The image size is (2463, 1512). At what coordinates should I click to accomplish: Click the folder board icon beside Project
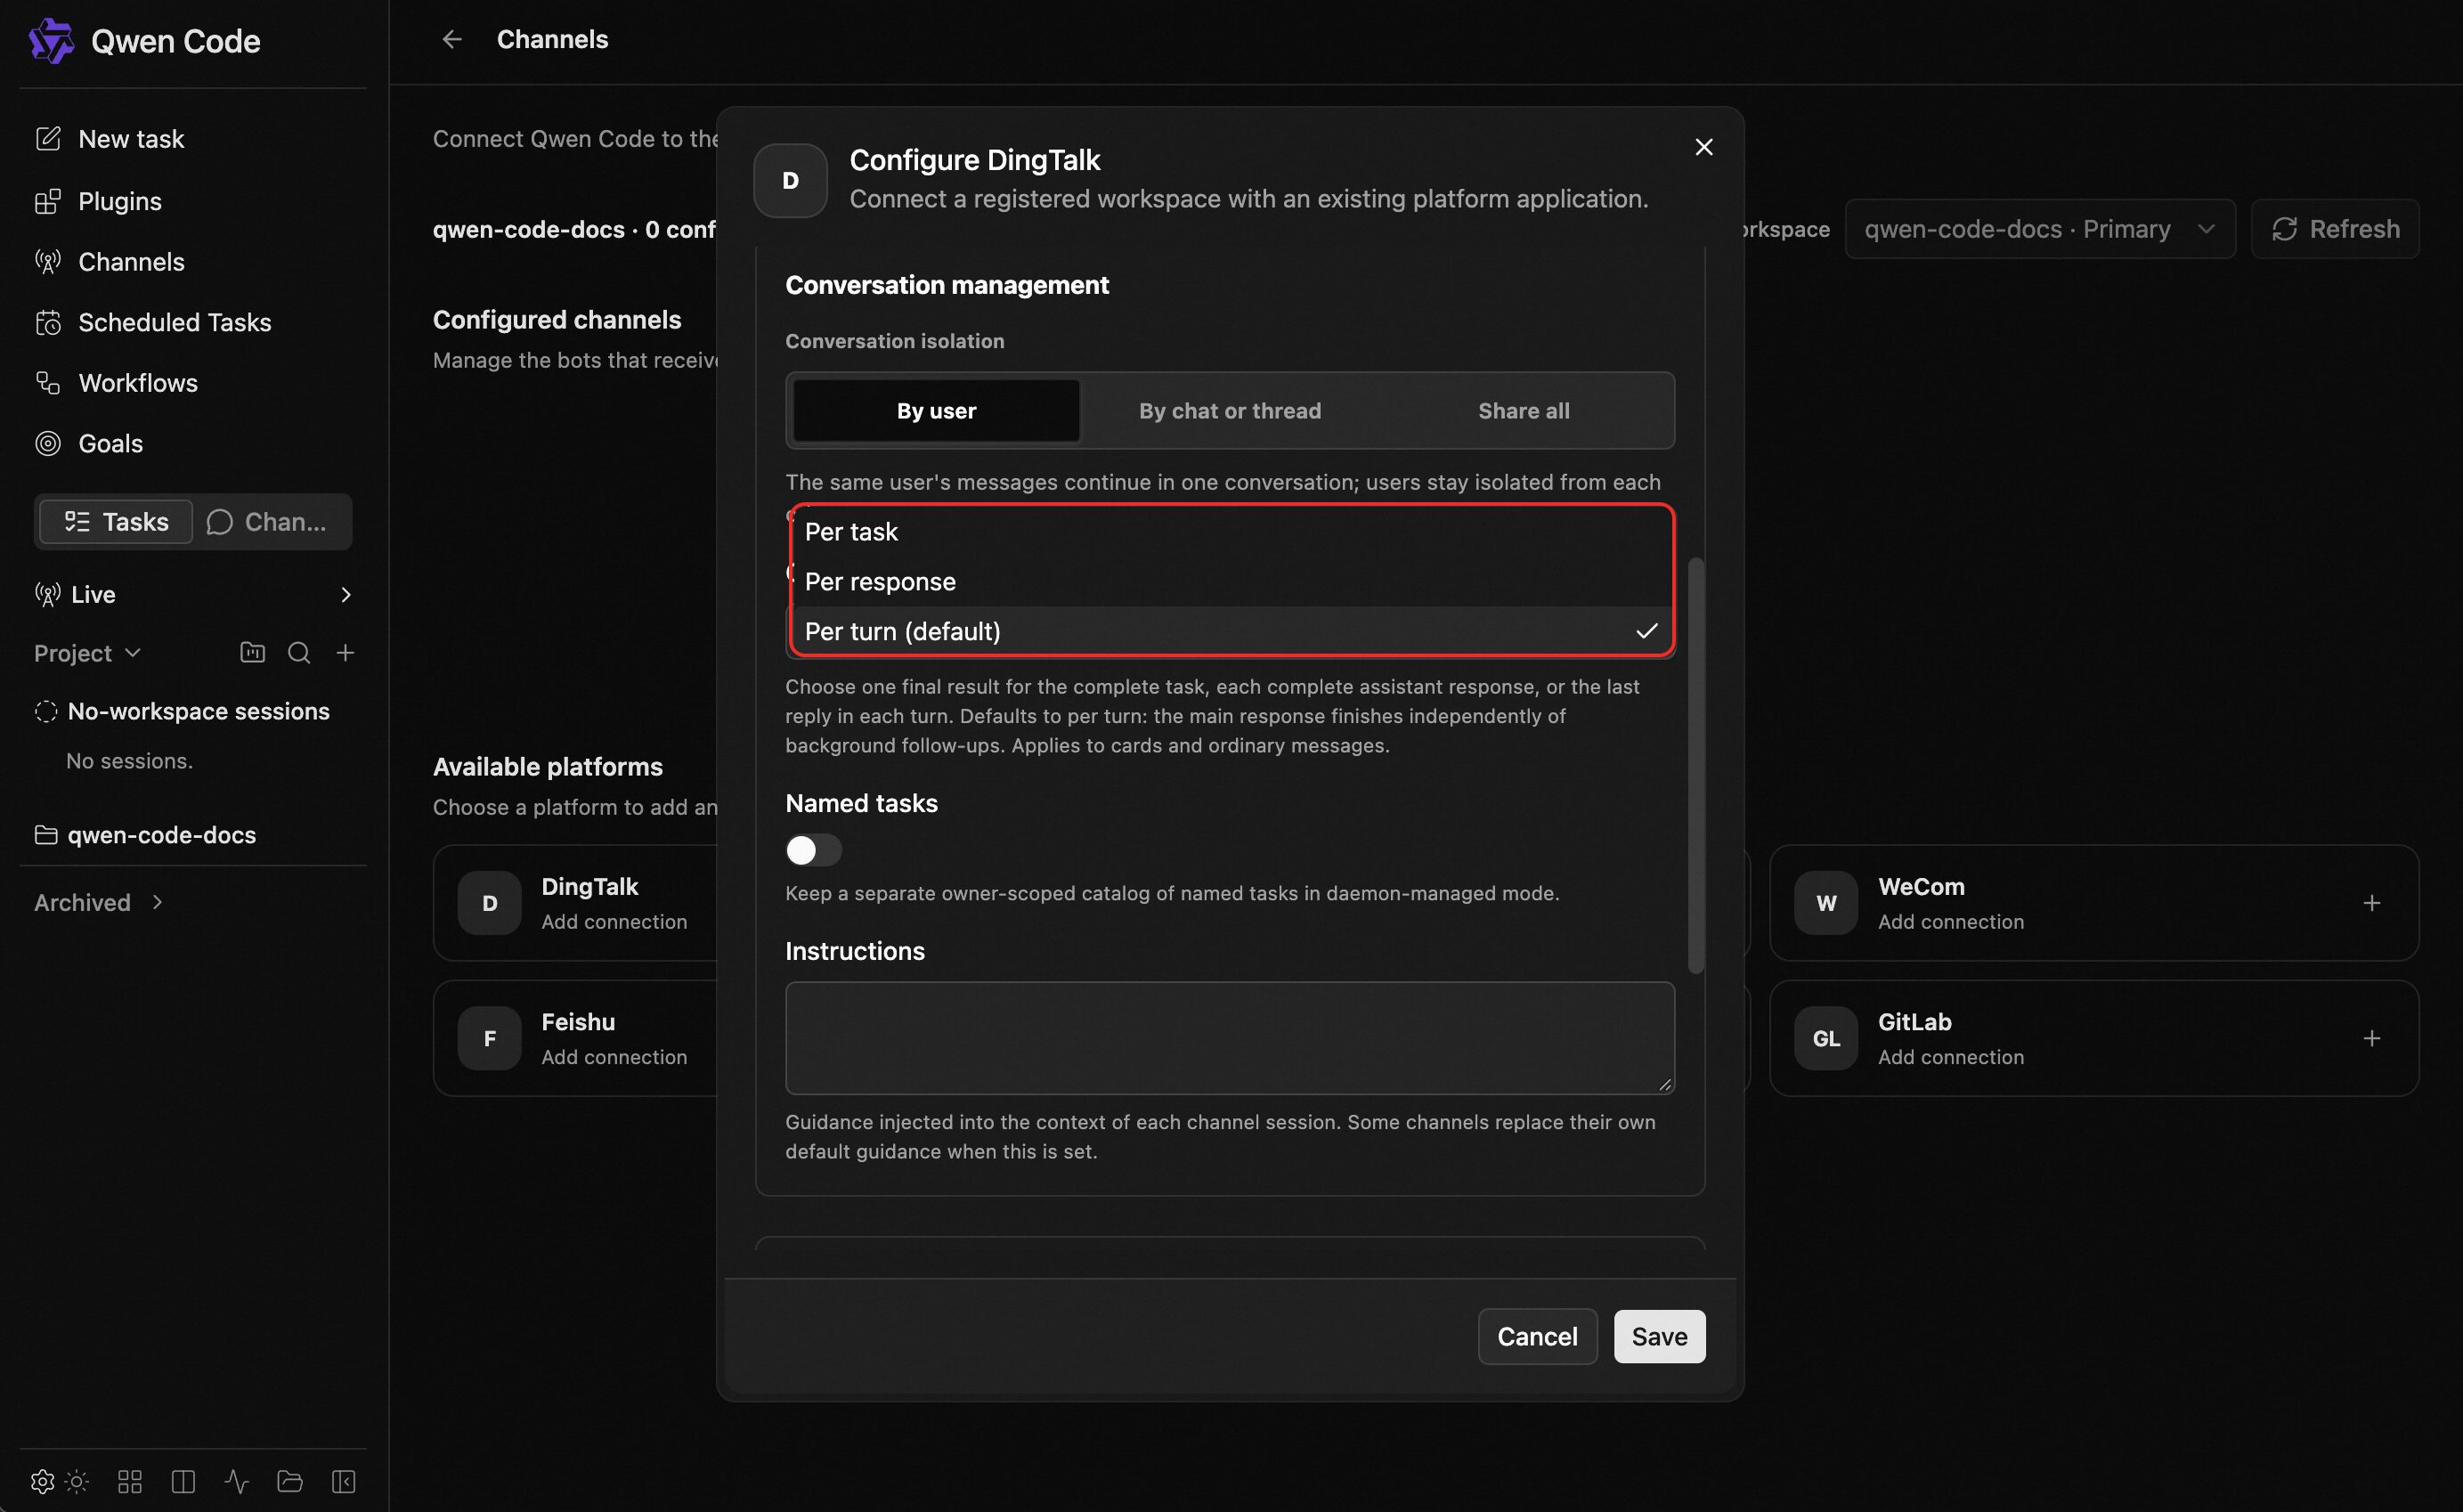pyautogui.click(x=253, y=653)
